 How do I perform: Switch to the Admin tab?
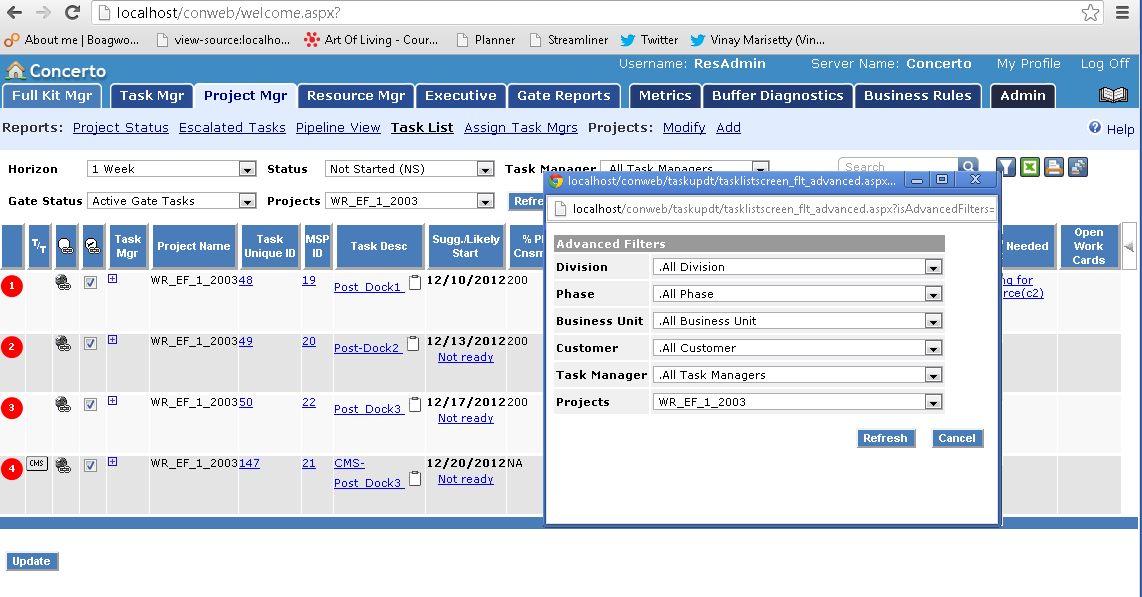pyautogui.click(x=1023, y=95)
